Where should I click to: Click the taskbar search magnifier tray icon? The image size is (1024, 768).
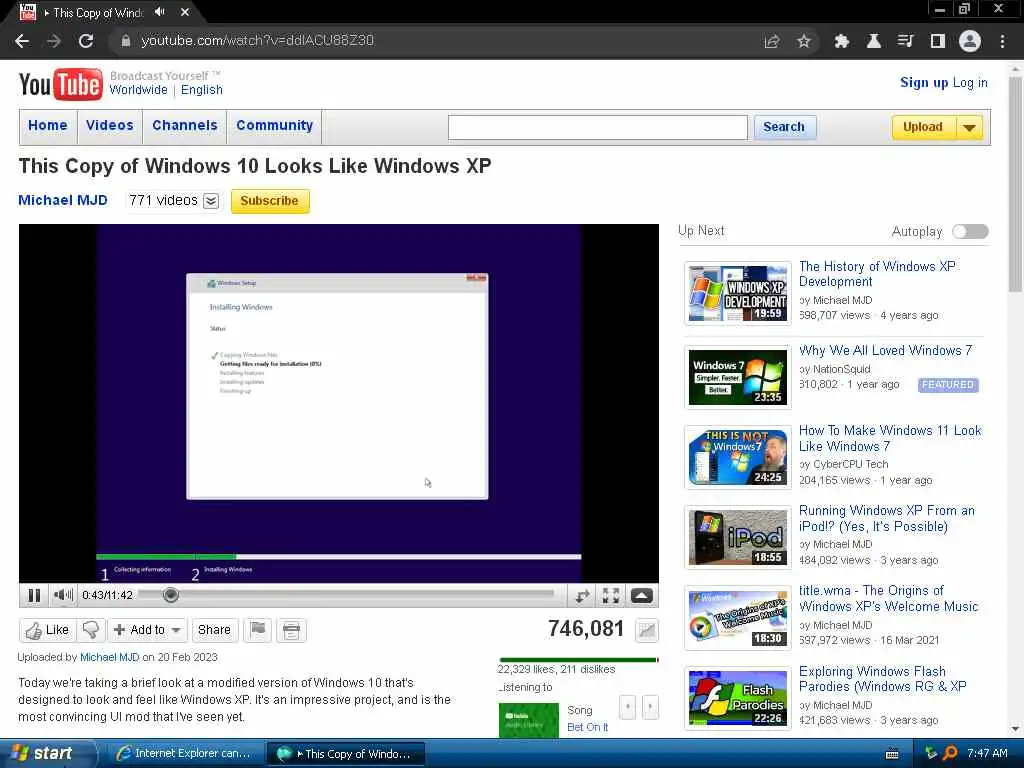[950, 753]
